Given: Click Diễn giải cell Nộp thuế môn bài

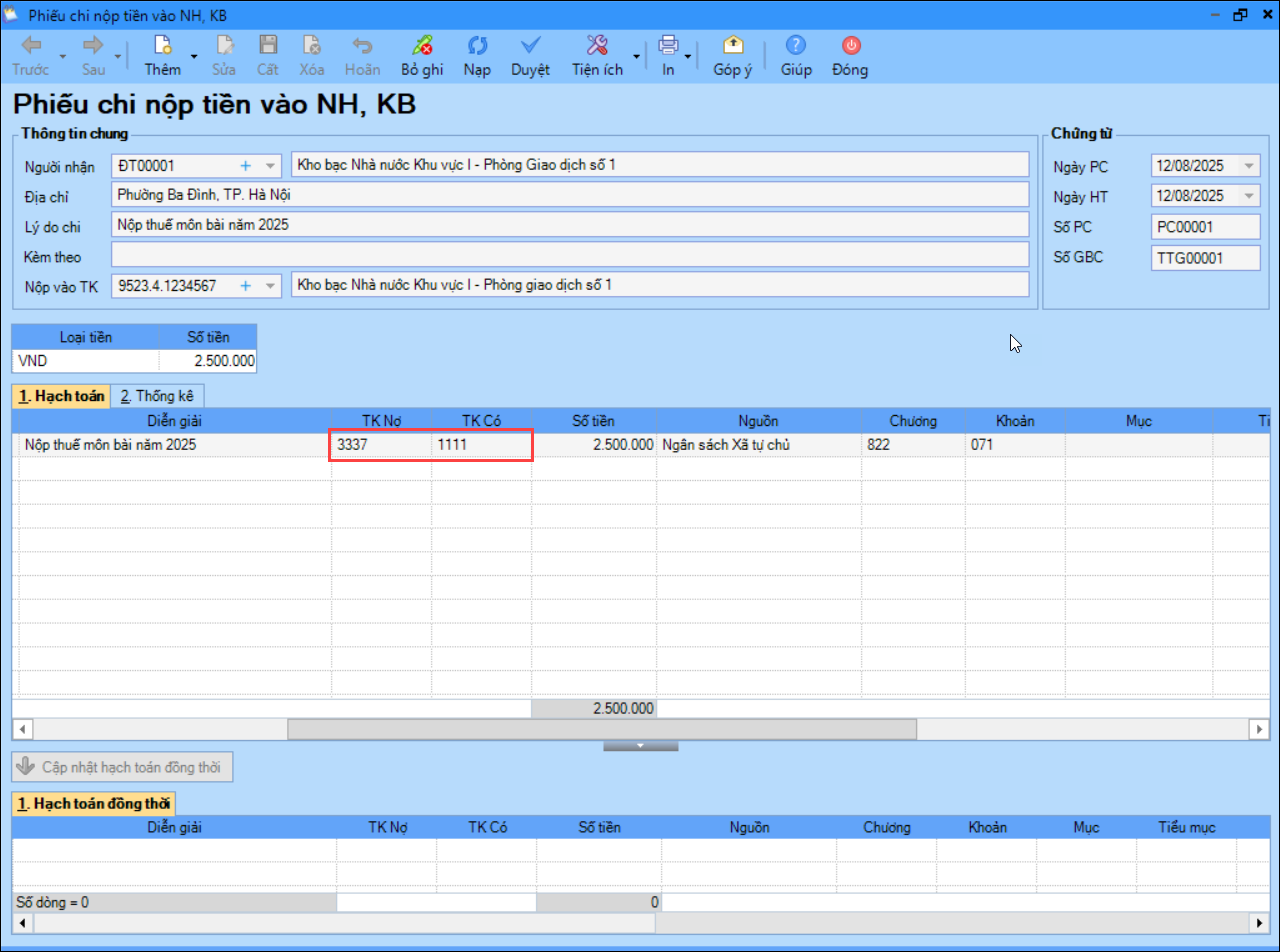Looking at the screenshot, I should point(175,445).
